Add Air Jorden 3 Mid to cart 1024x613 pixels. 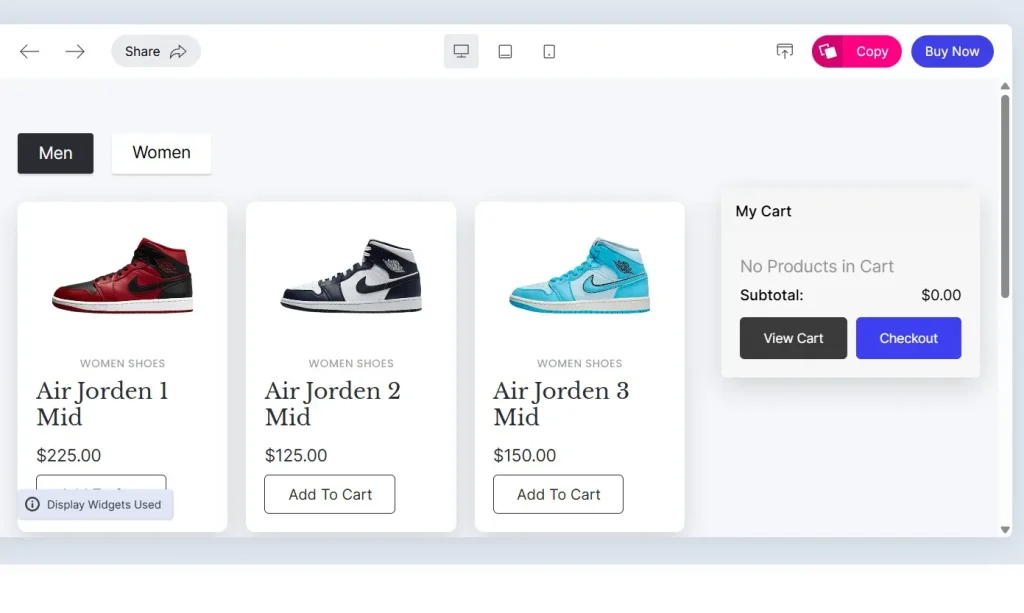558,494
